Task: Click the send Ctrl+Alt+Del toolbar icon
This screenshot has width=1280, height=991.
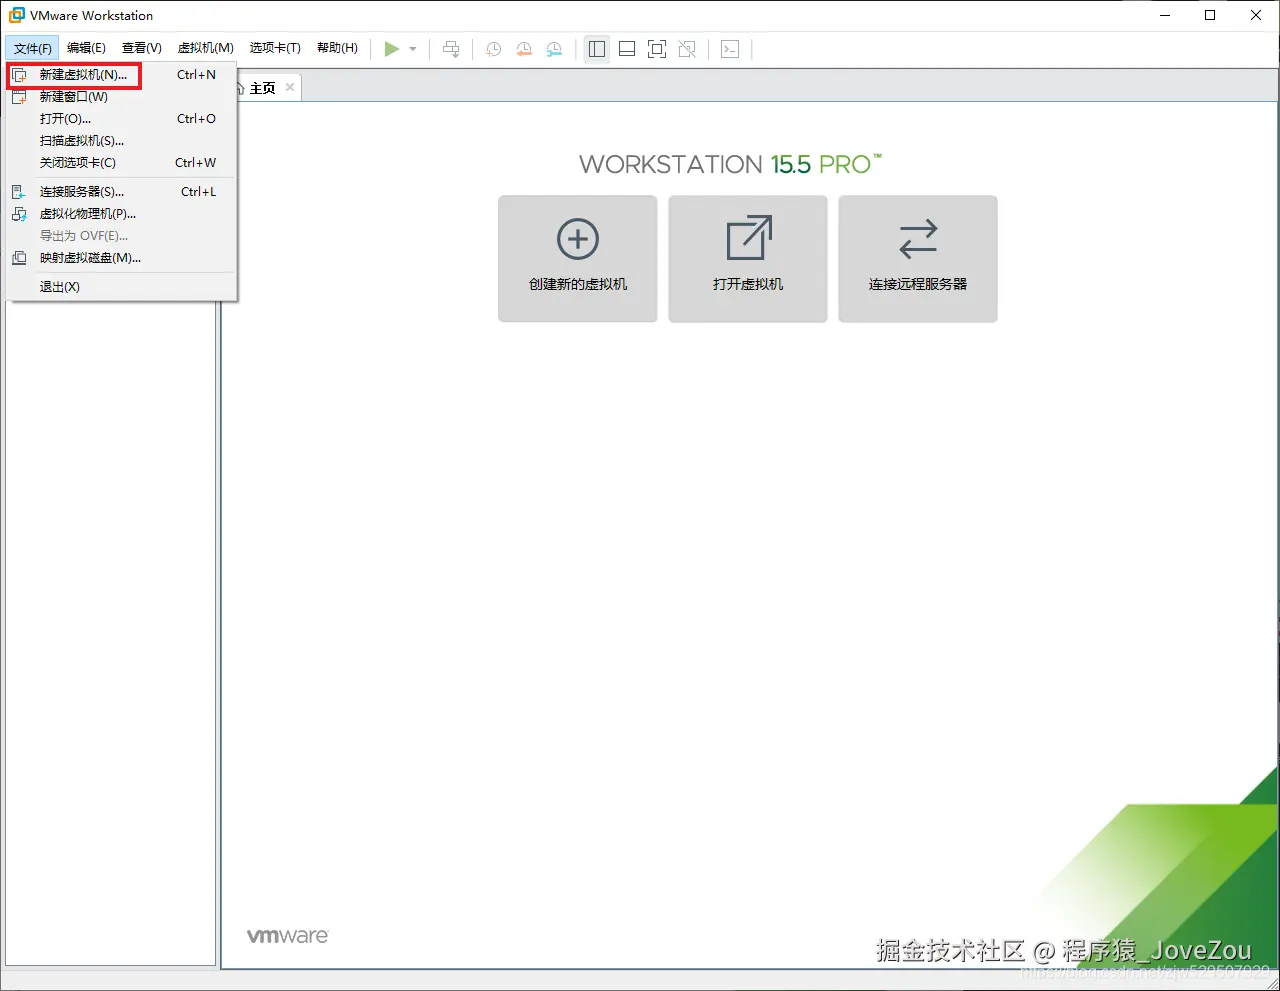Action: (451, 48)
